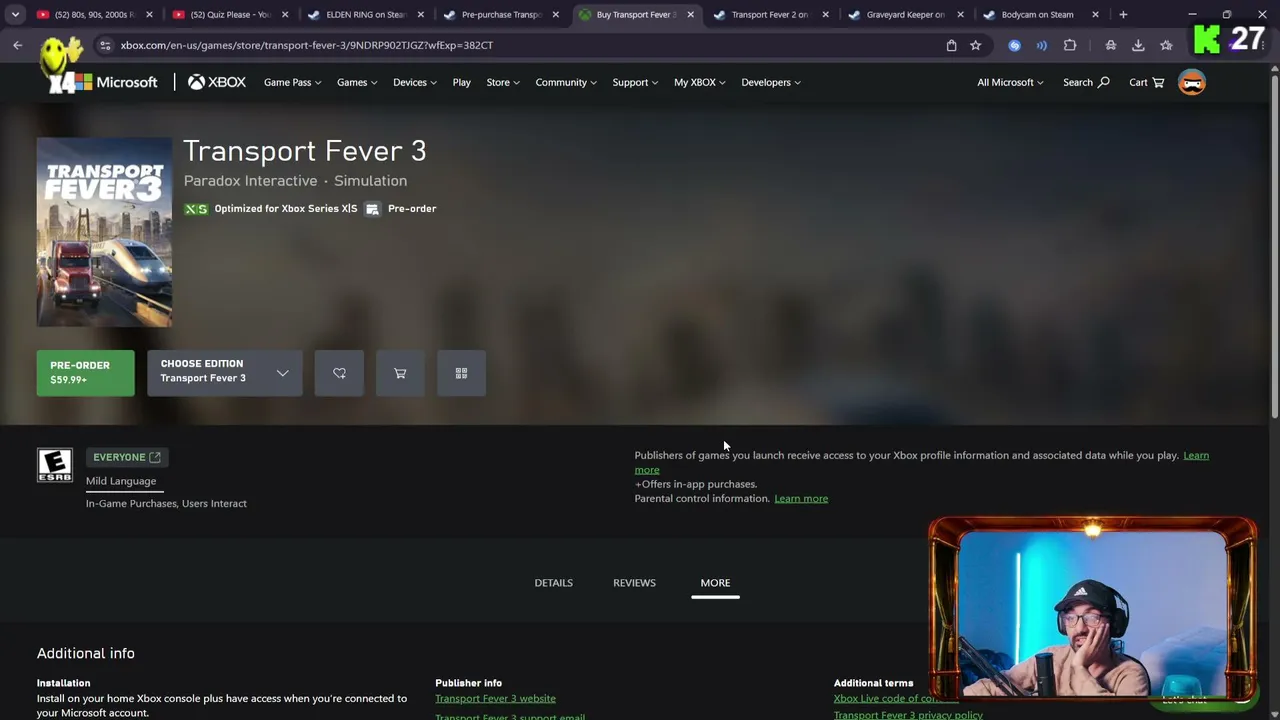Expand the Store menu
This screenshot has width=1280, height=720.
pyautogui.click(x=503, y=82)
